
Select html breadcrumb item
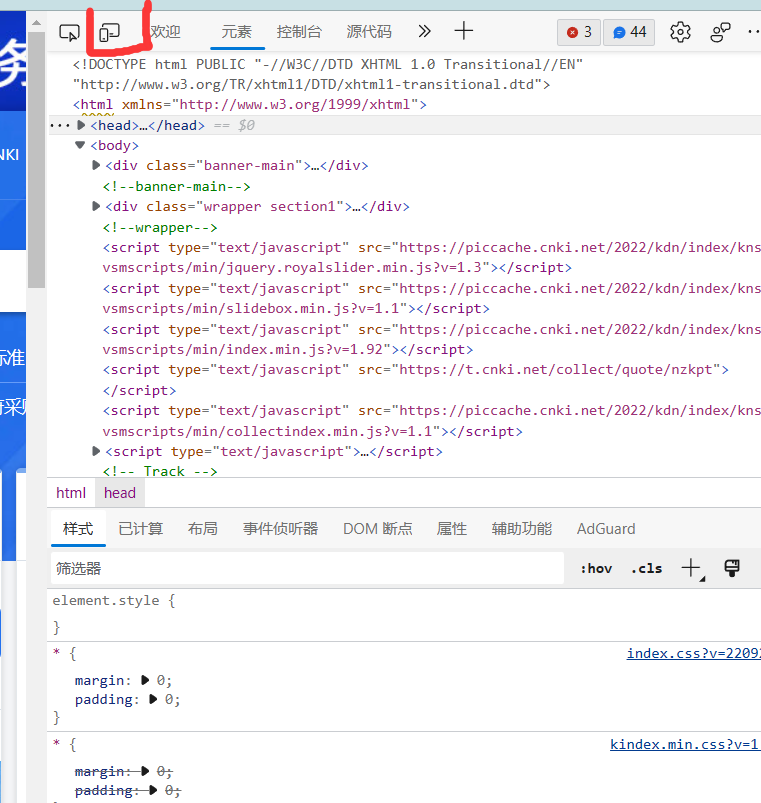(x=71, y=493)
